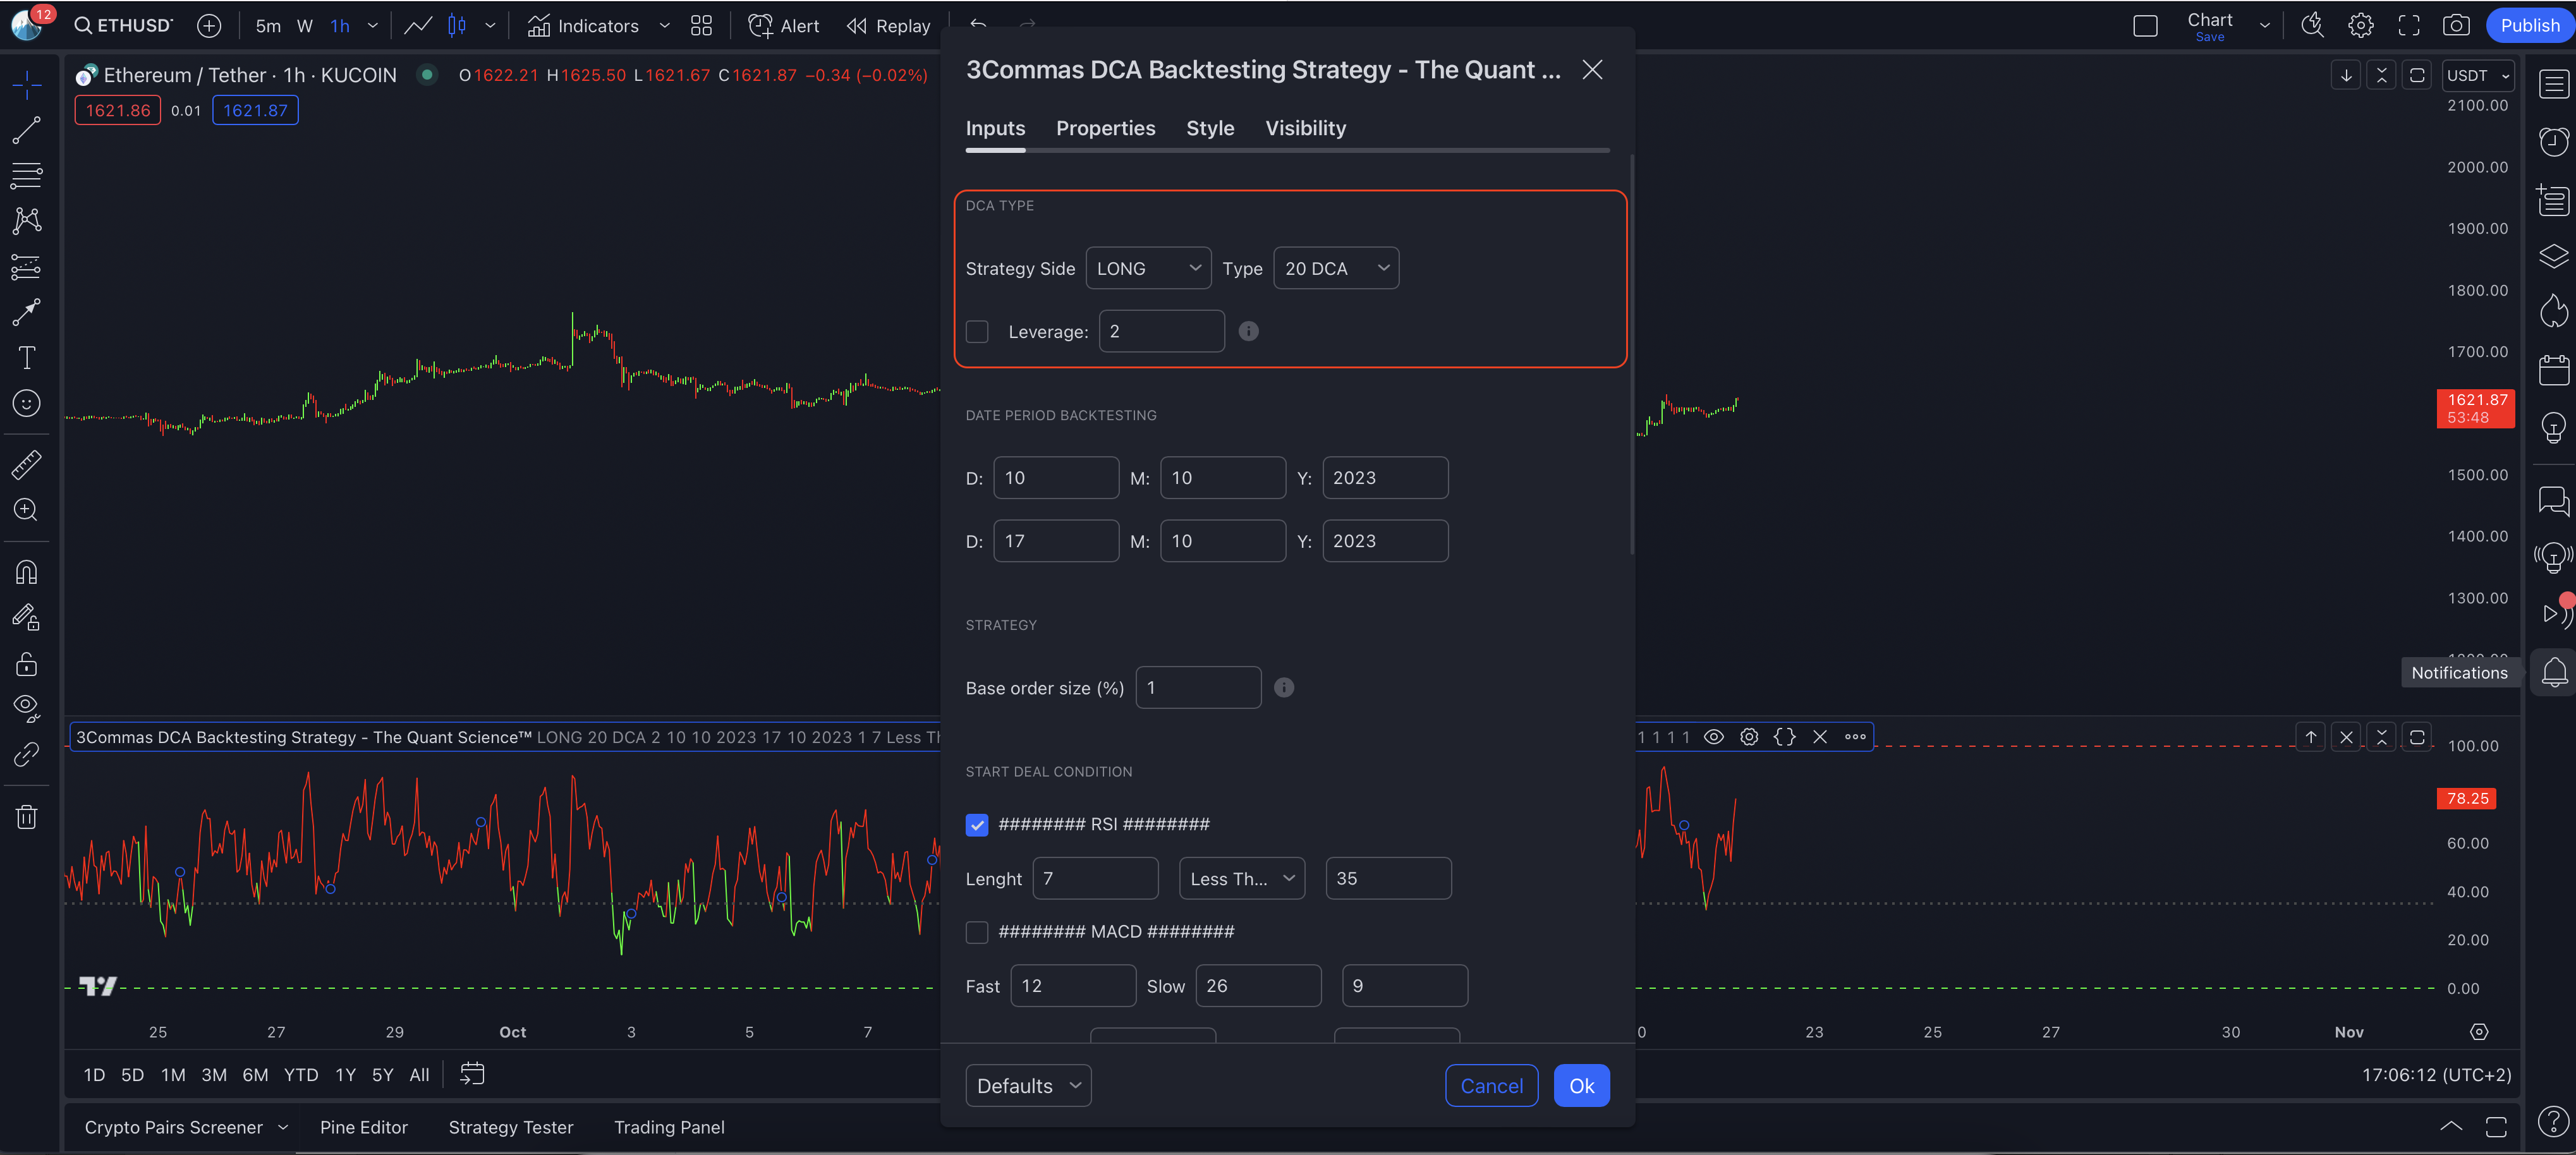This screenshot has height=1155, width=2576.
Task: Take a chart snapshot with camera icon
Action: [x=2455, y=26]
